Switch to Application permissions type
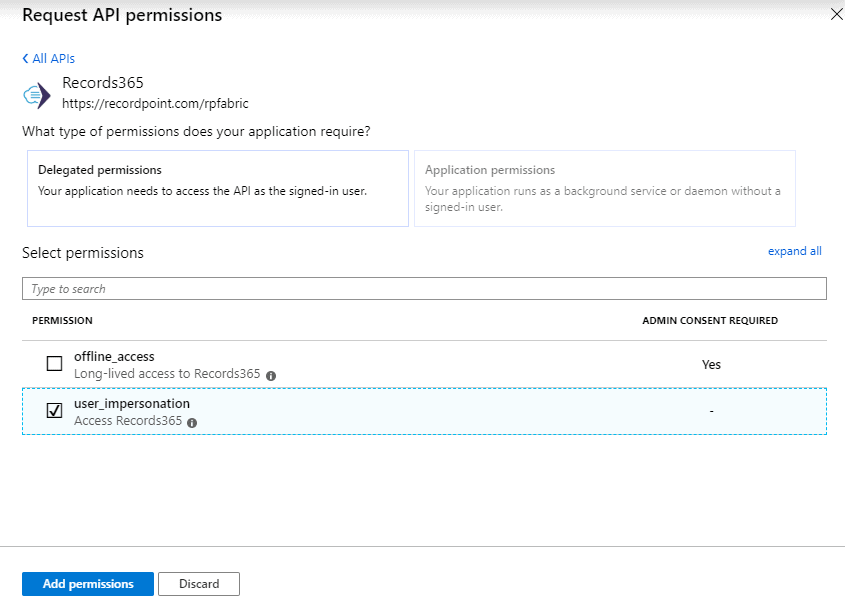 (x=604, y=189)
